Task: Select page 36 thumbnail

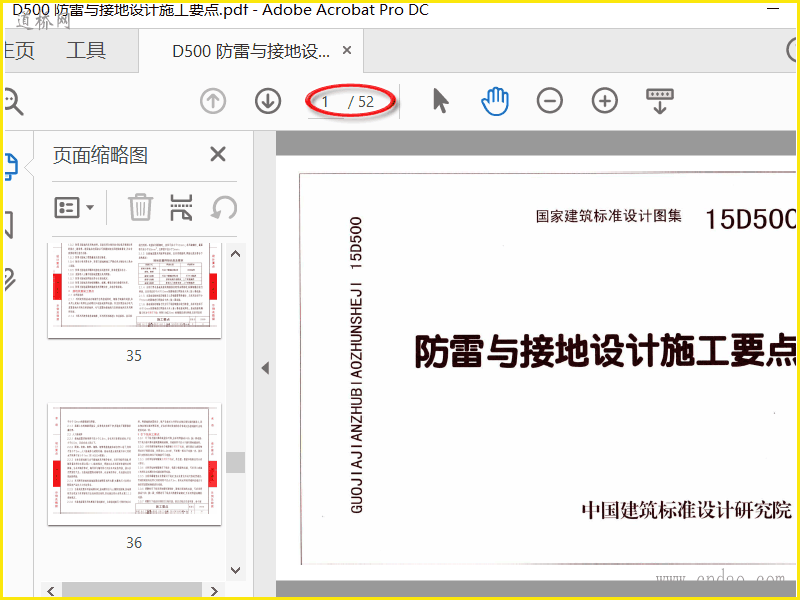Action: [134, 464]
